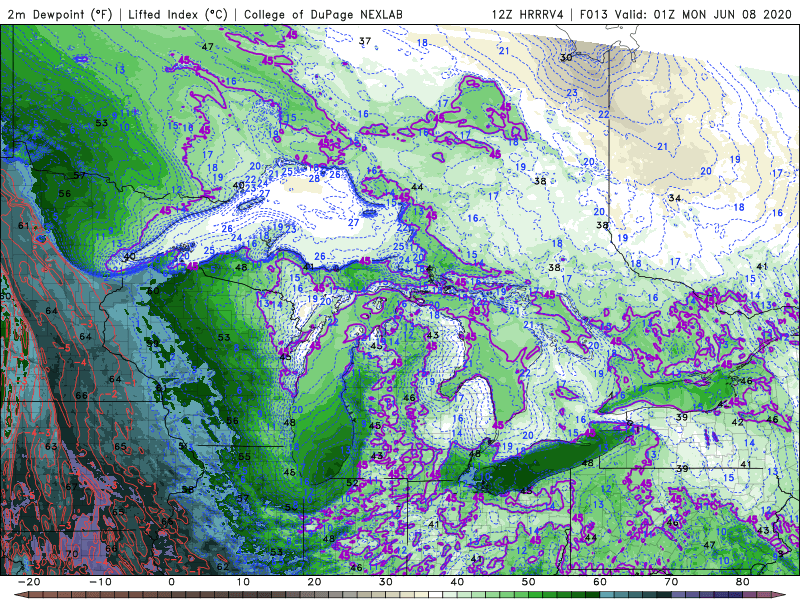Click the '12Z HRRRV4' model run label
Image resolution: width=800 pixels, height=600 pixels.
click(528, 14)
